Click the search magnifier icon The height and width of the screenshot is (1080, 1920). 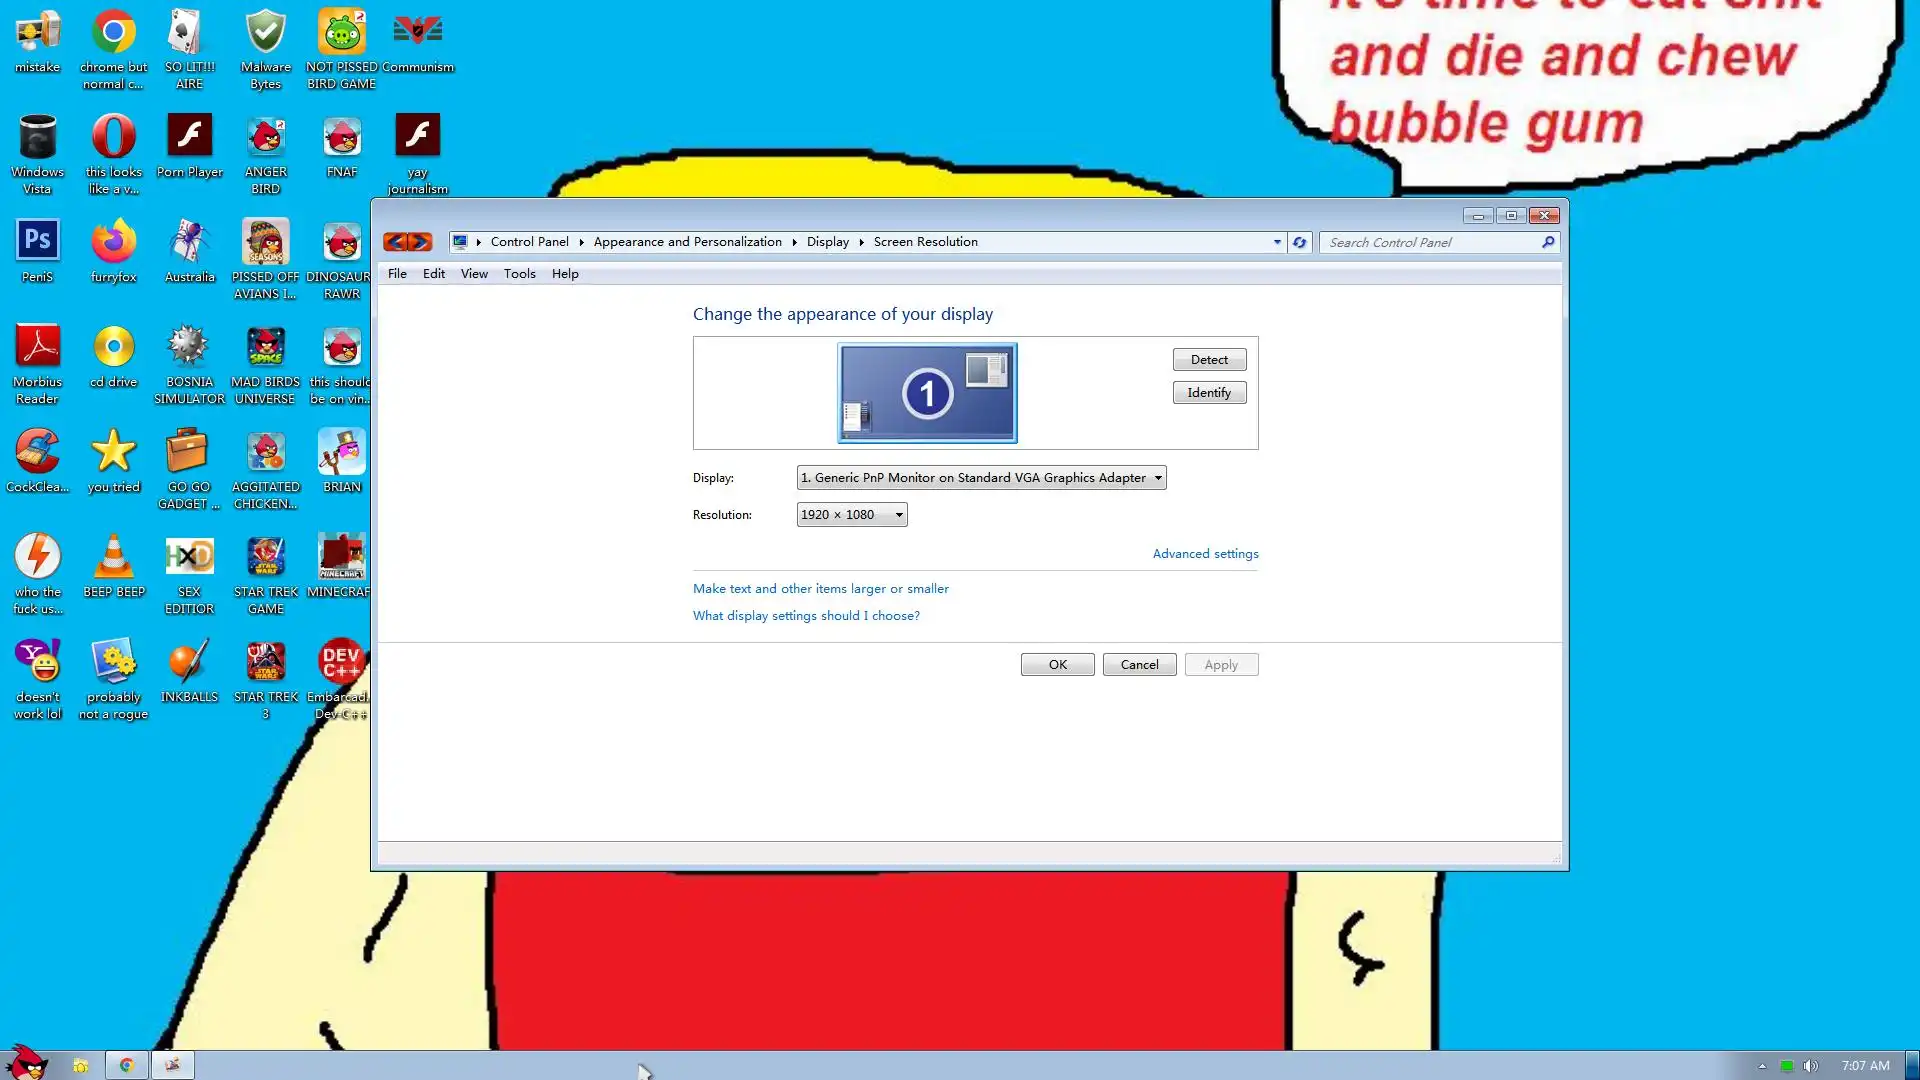[1548, 242]
